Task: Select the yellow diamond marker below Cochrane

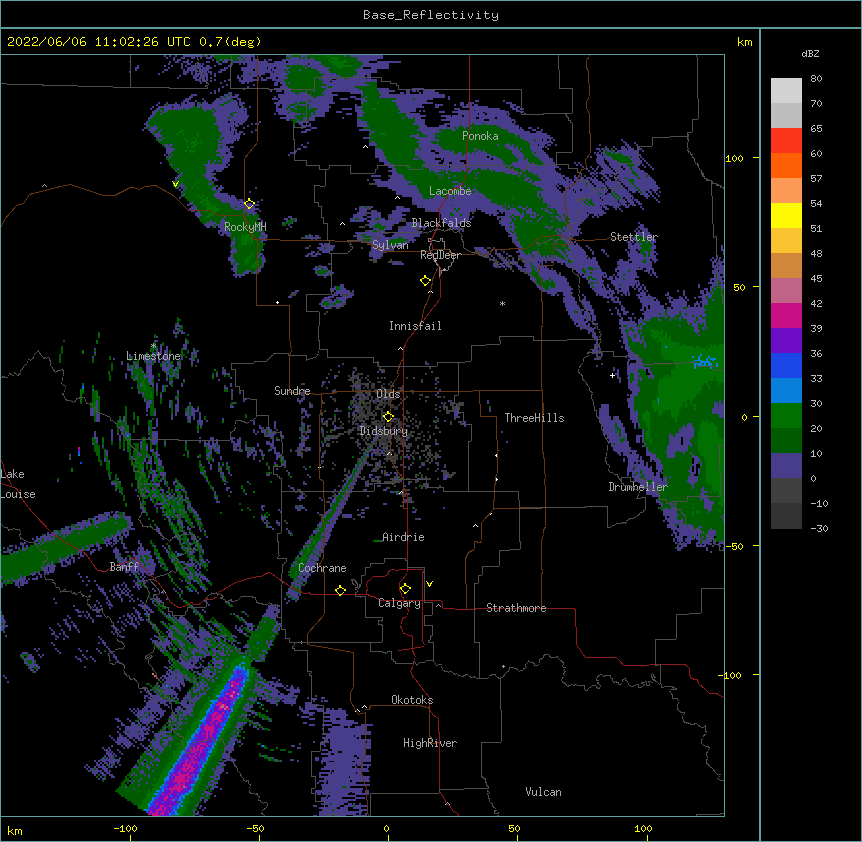Action: pos(340,590)
